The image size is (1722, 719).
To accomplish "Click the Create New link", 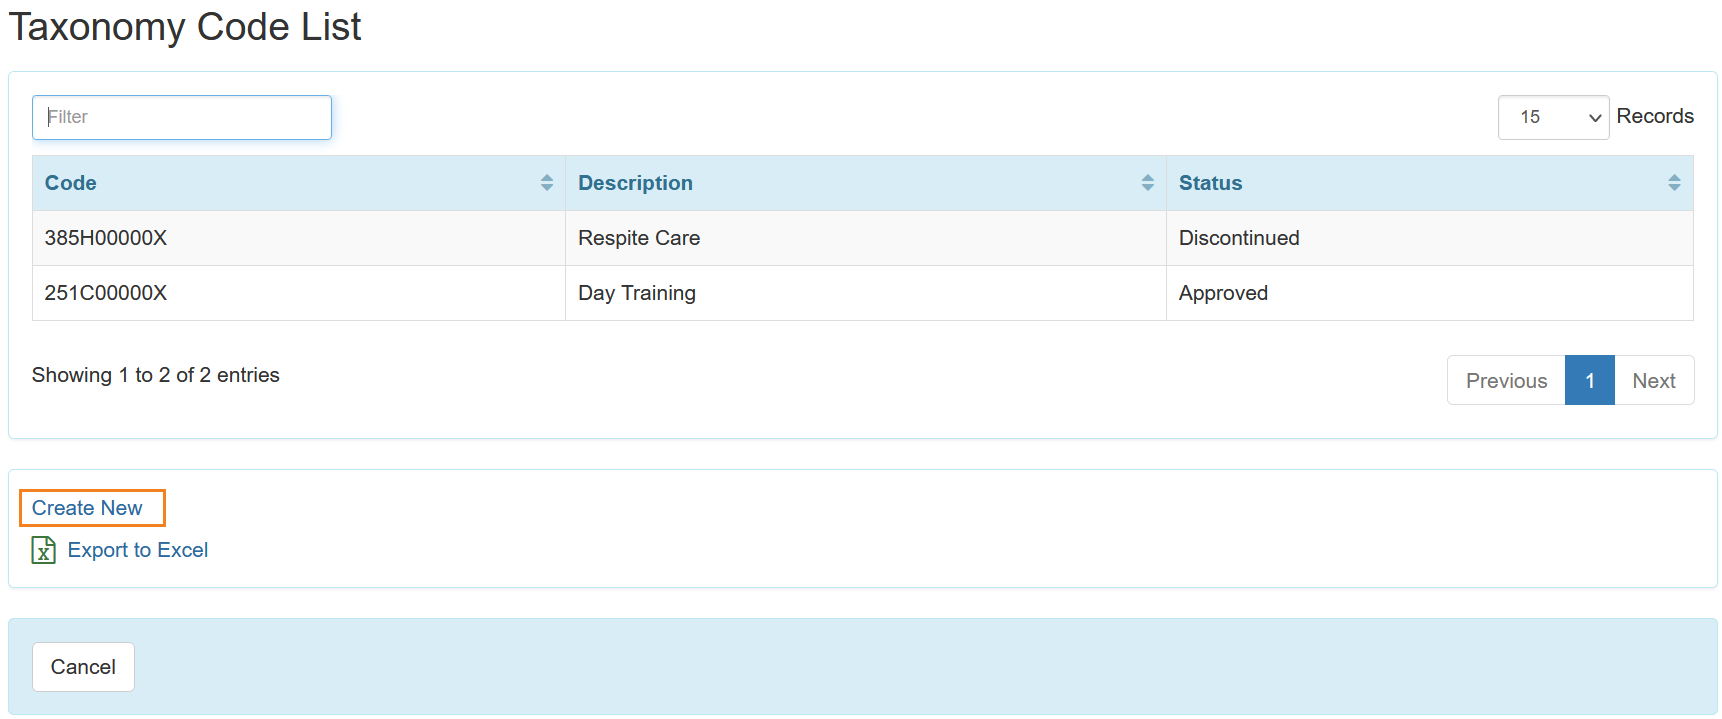I will tap(87, 508).
